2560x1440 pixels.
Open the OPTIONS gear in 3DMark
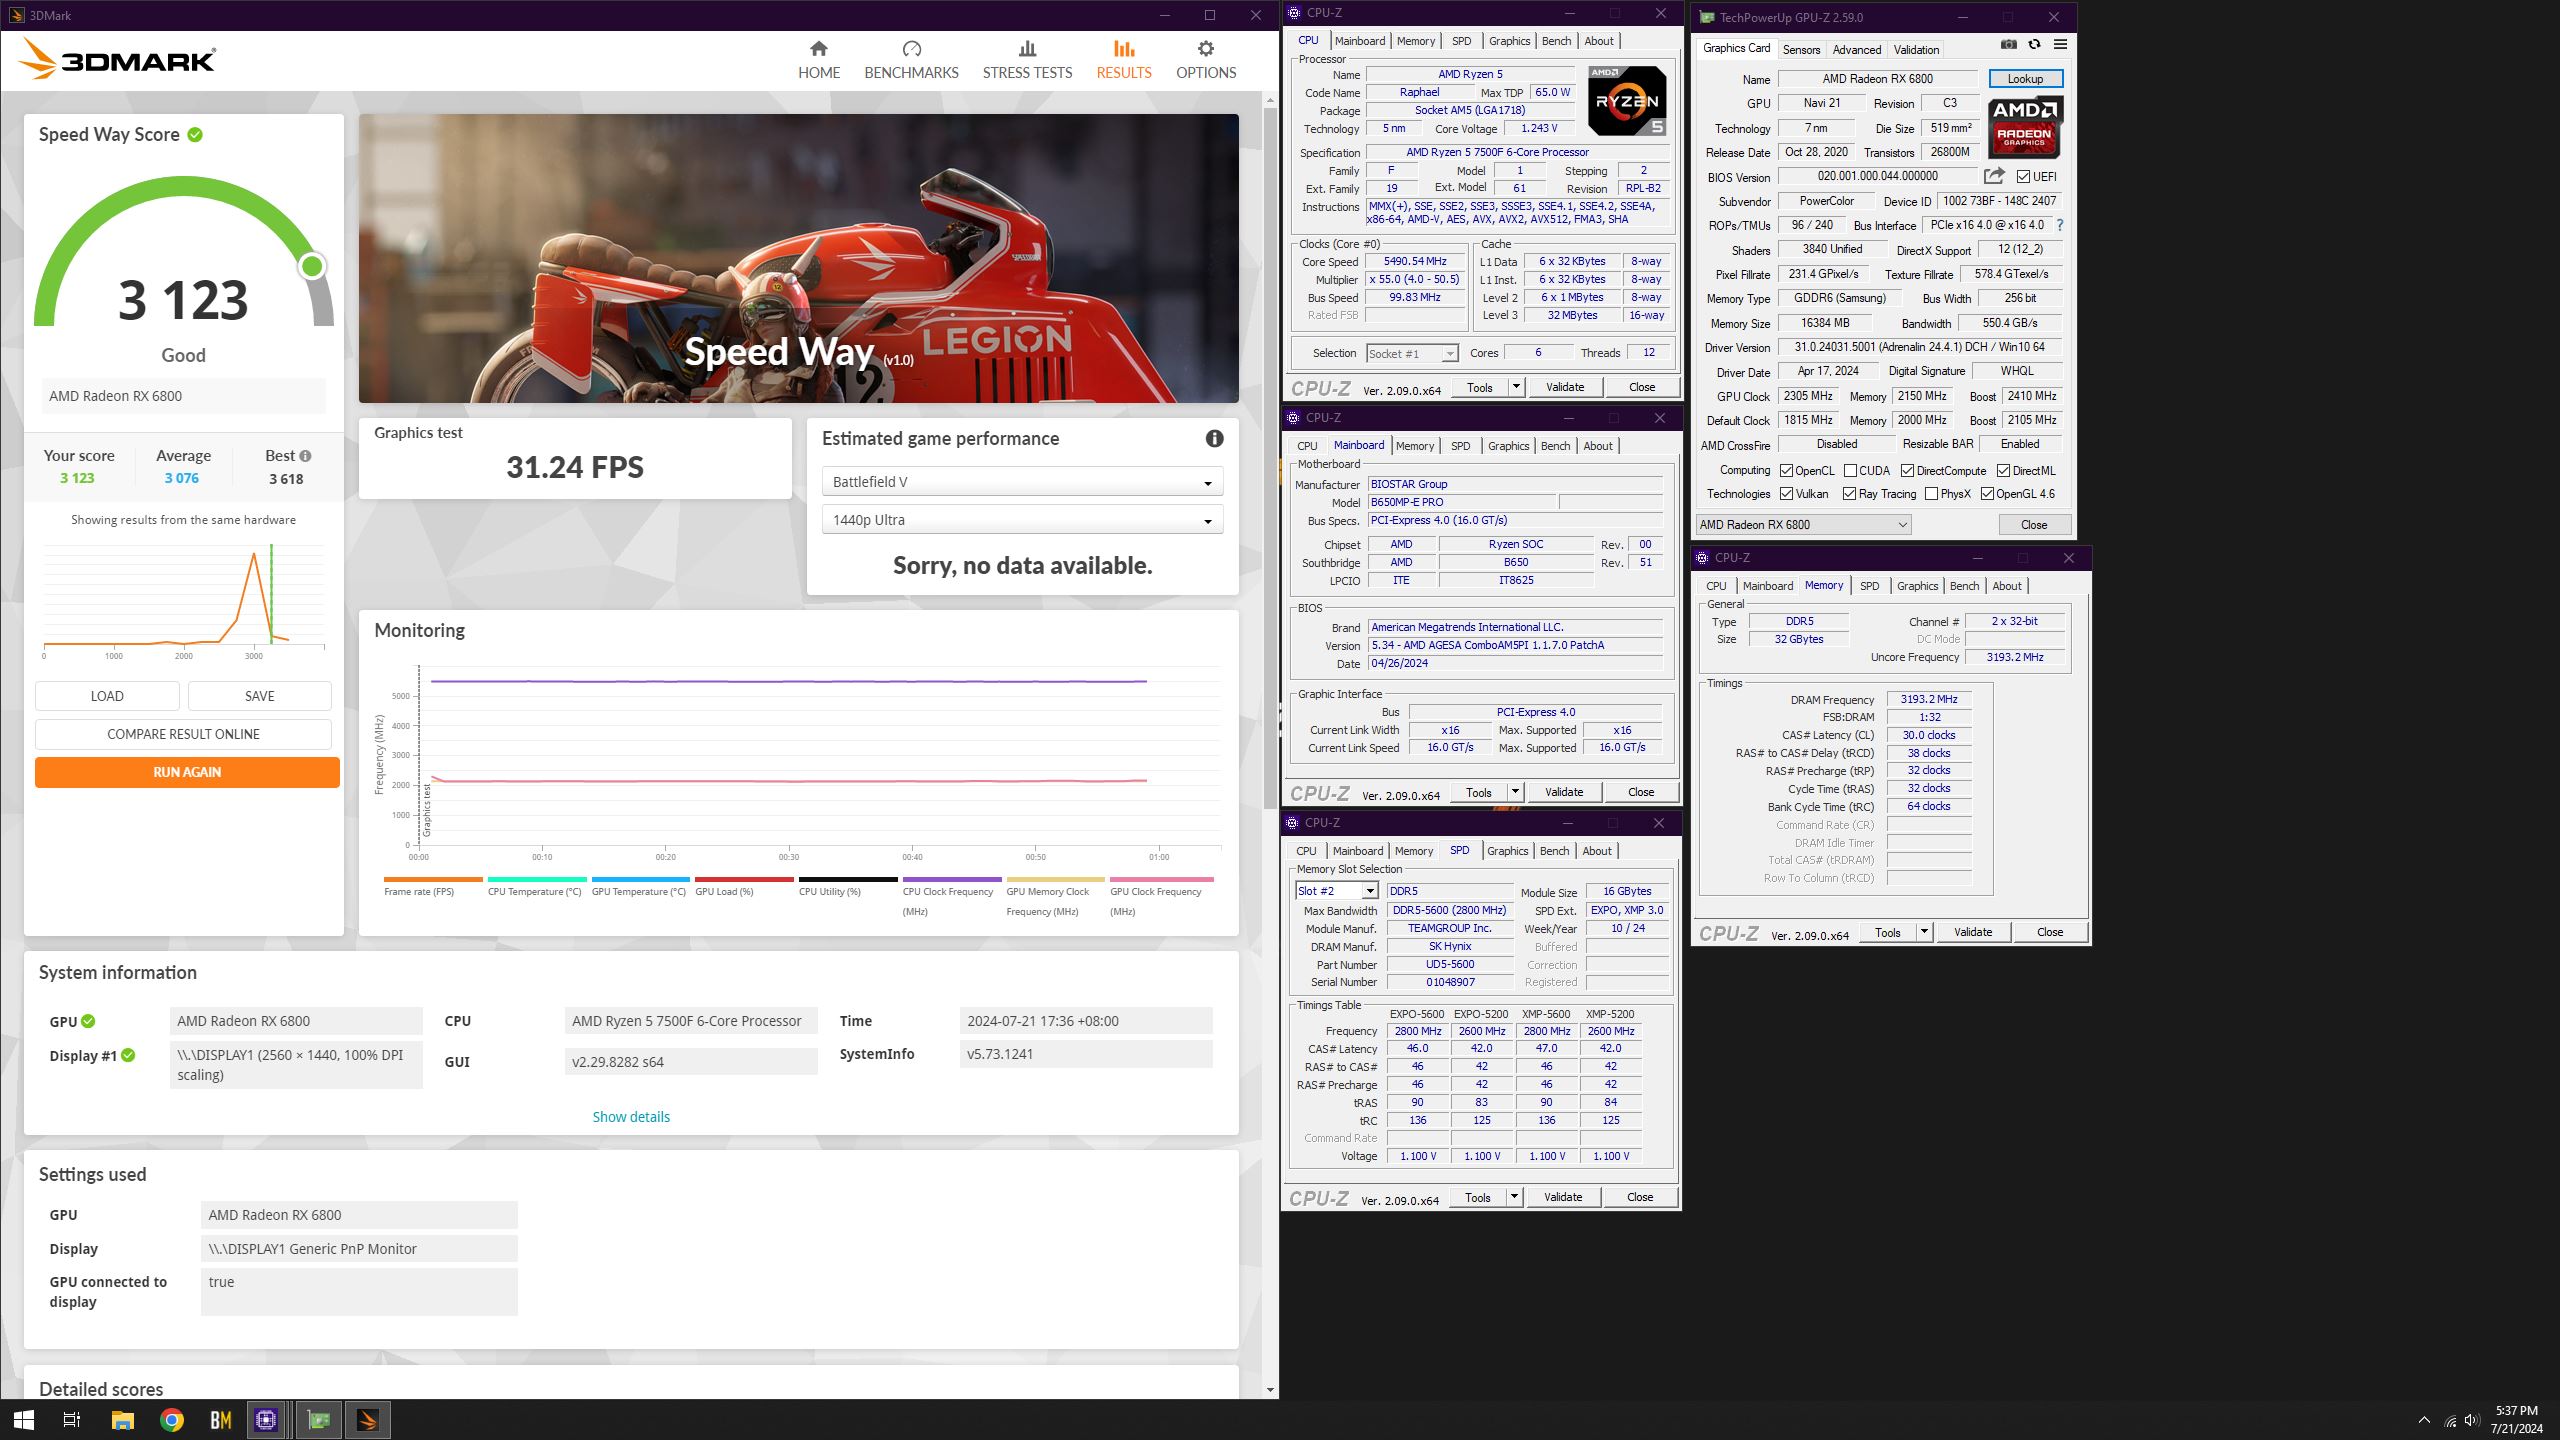(1206, 60)
